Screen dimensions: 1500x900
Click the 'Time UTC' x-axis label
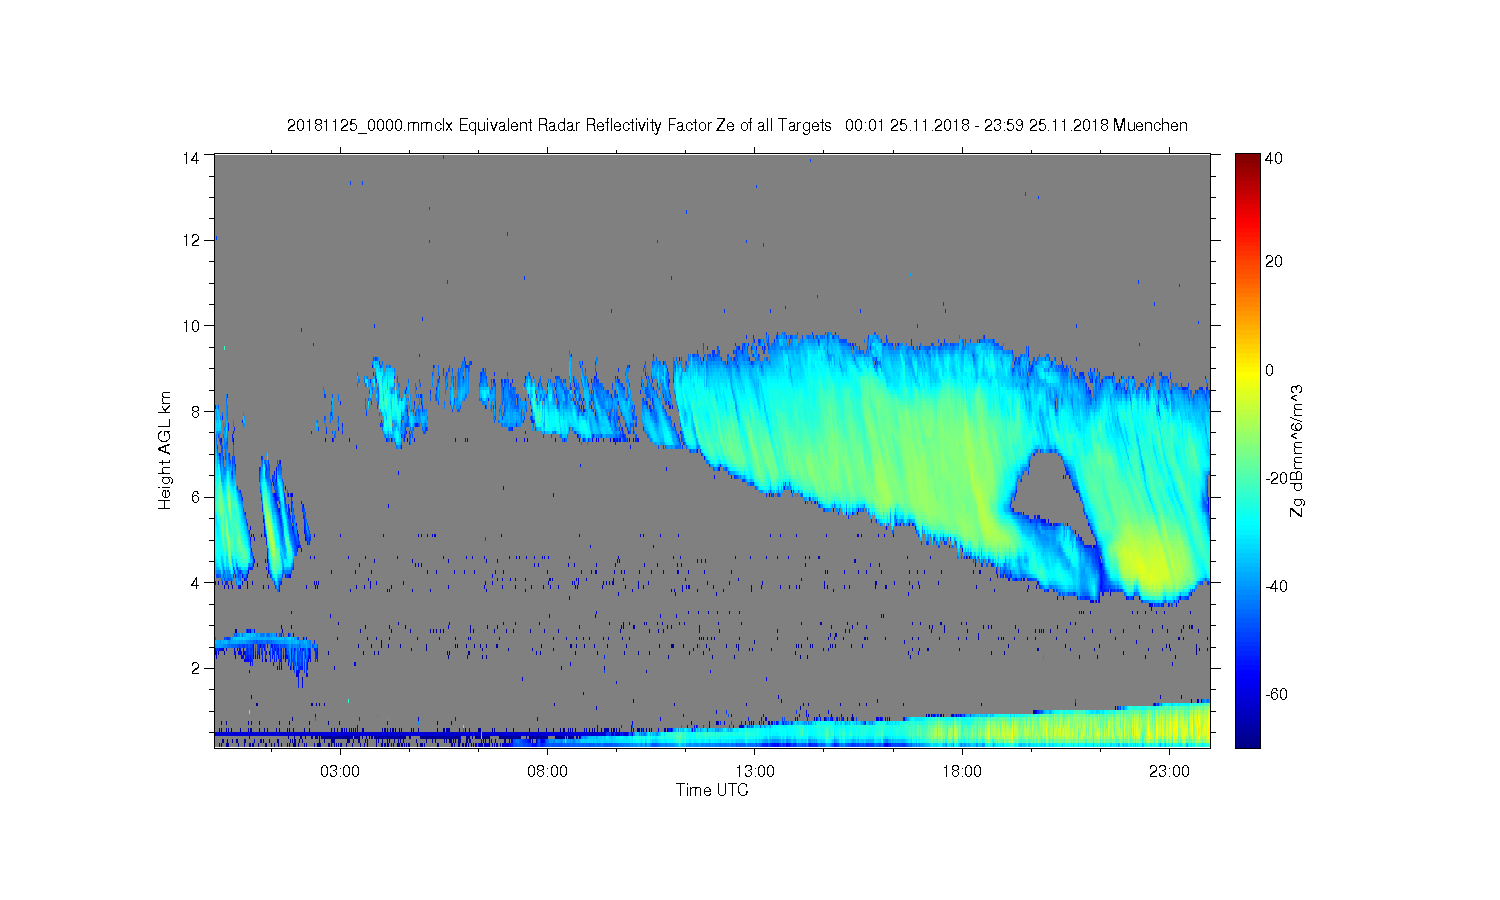712,790
